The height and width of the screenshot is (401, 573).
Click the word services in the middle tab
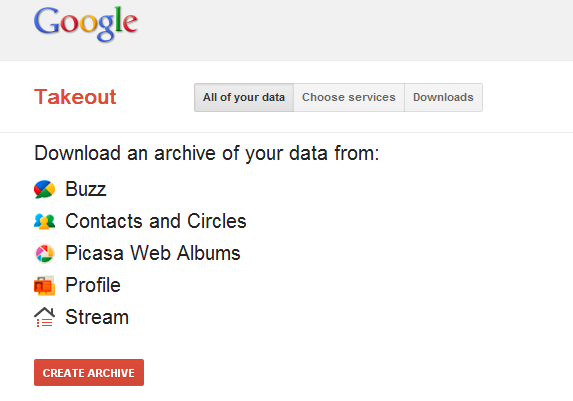tap(372, 97)
